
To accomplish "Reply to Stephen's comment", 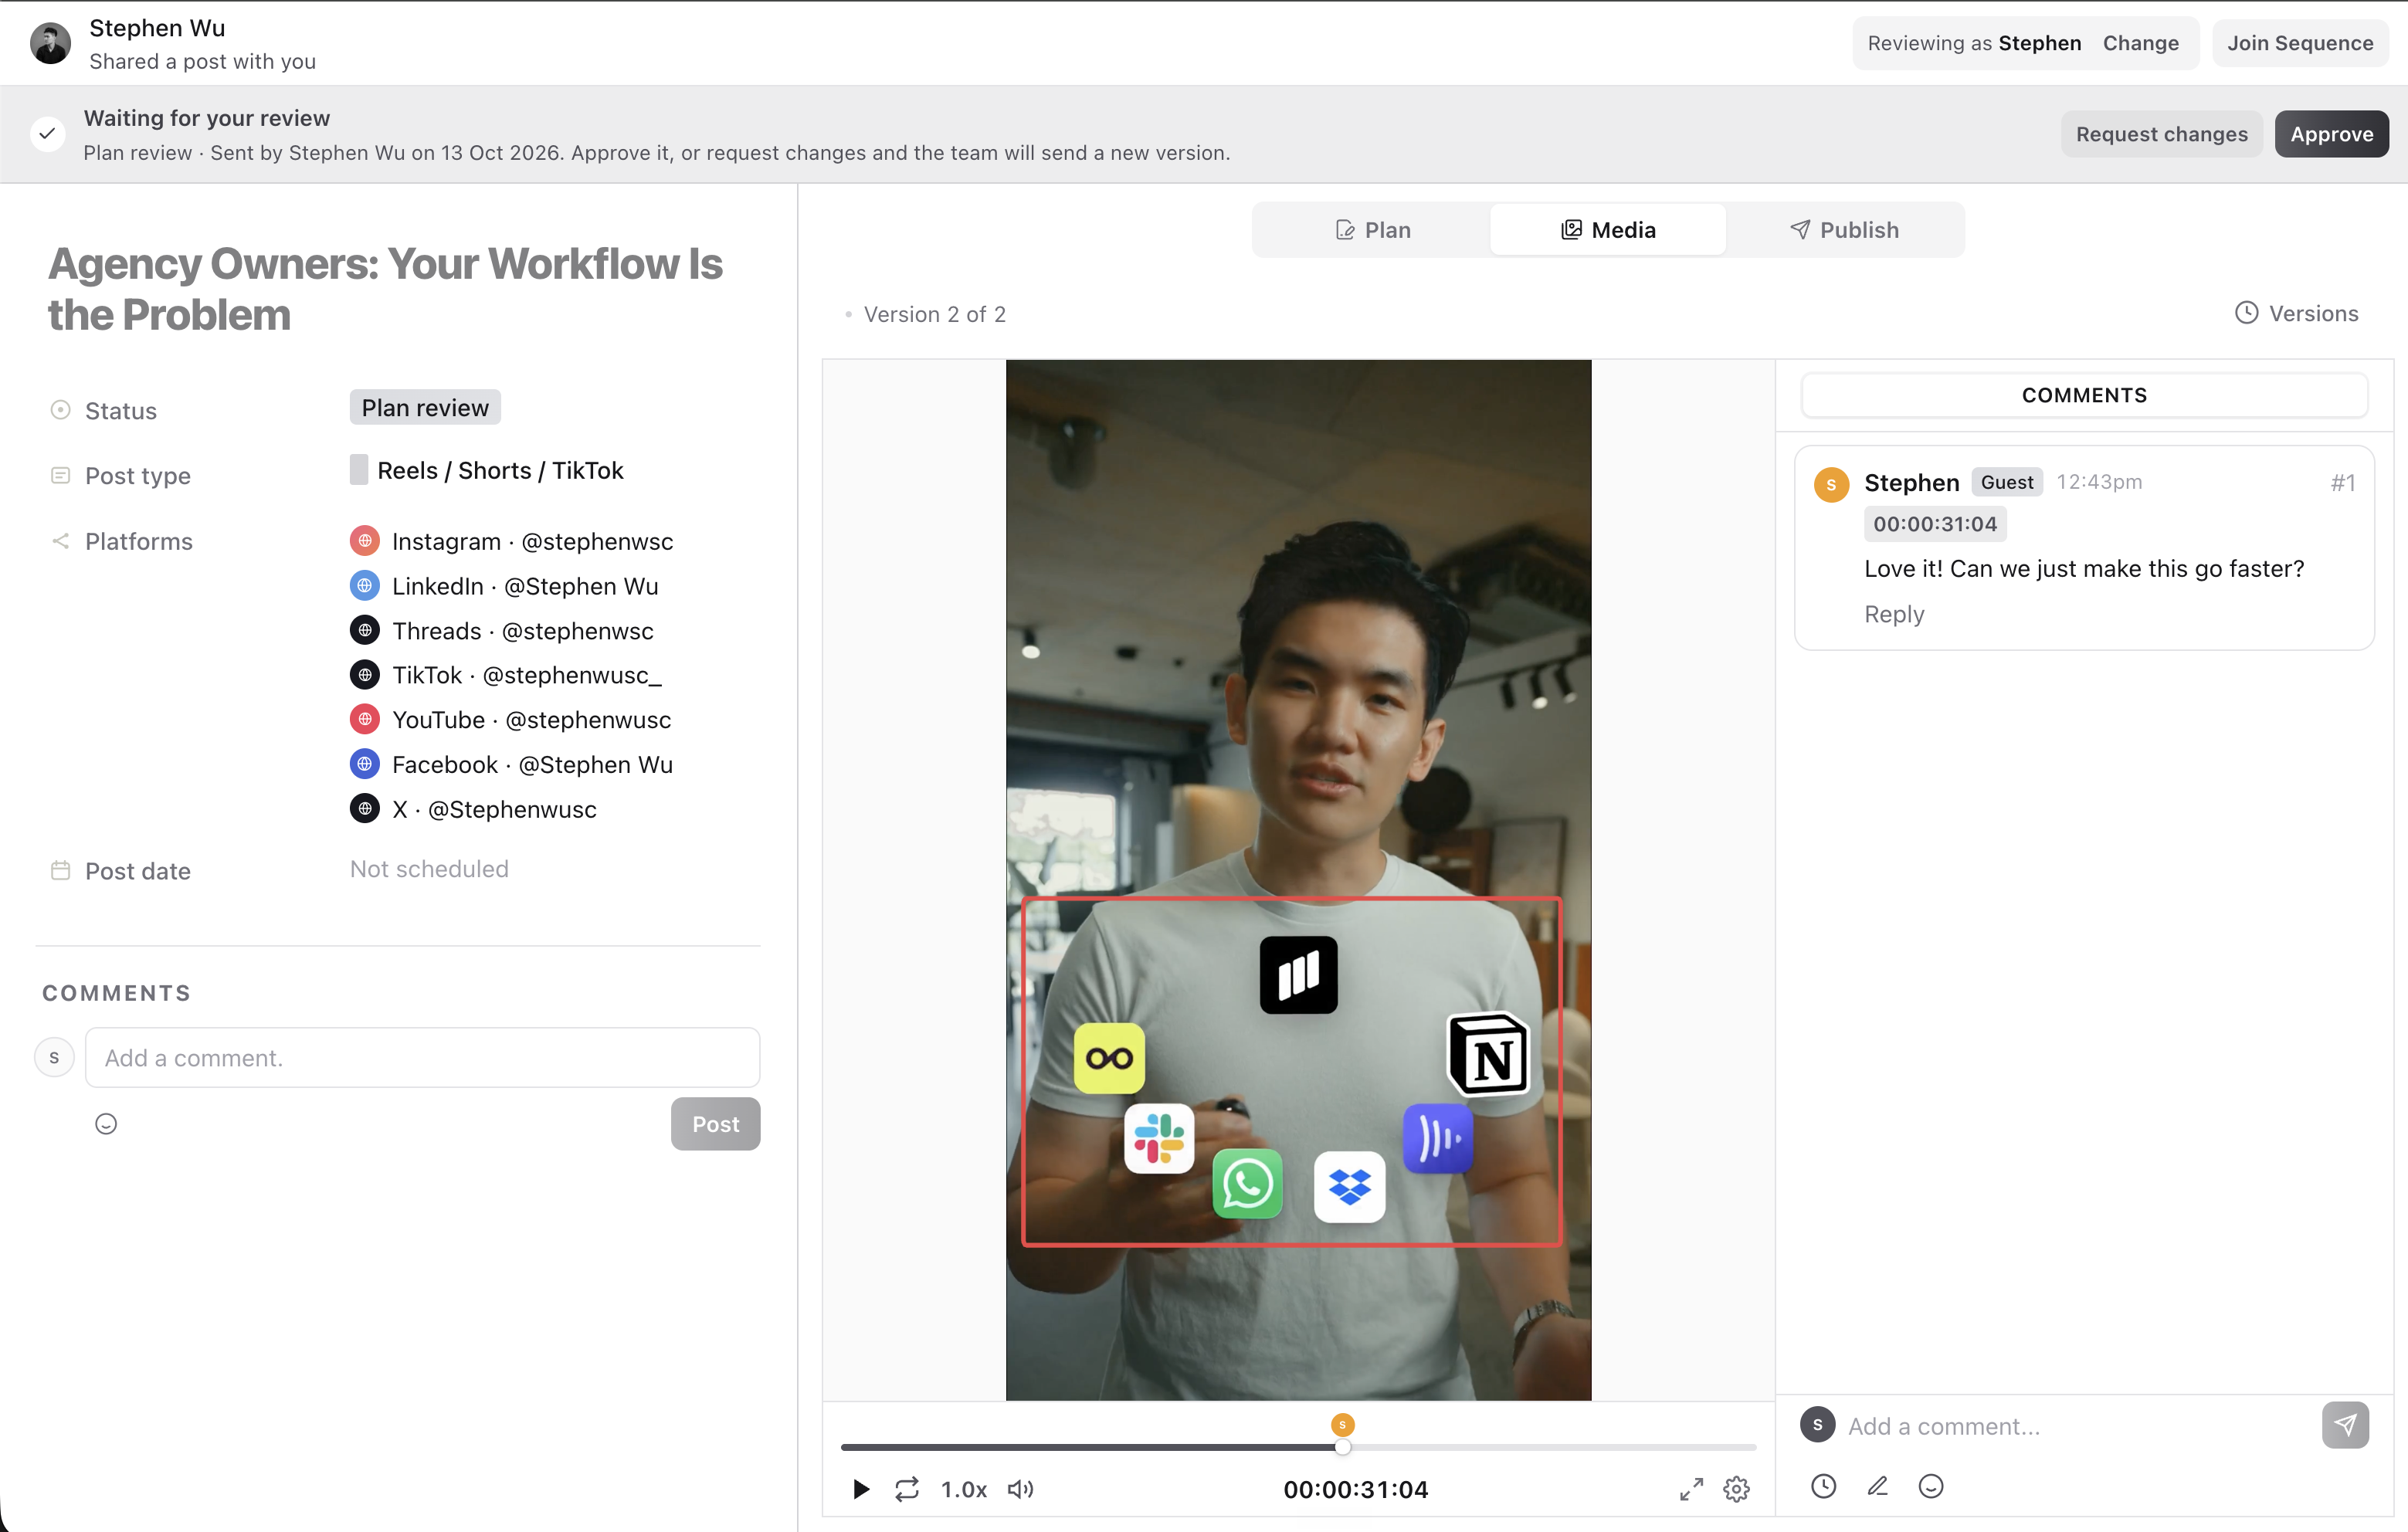I will pos(1894,614).
